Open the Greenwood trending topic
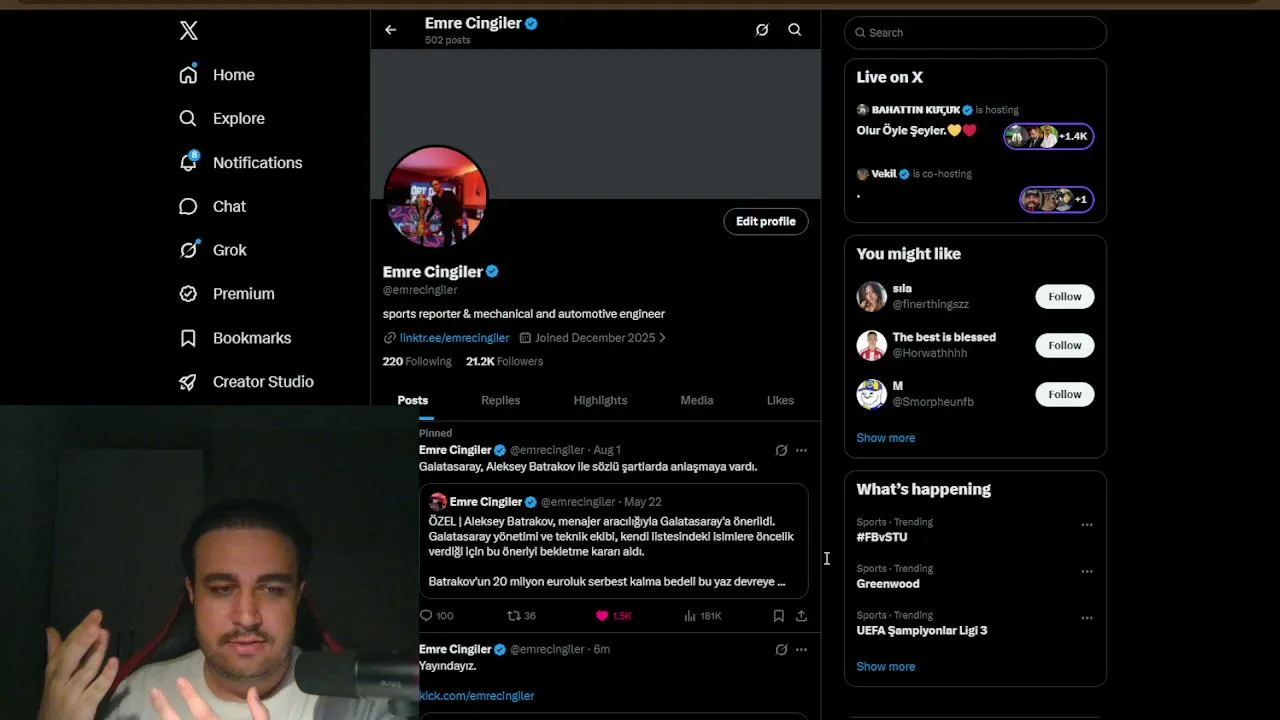 click(x=888, y=584)
